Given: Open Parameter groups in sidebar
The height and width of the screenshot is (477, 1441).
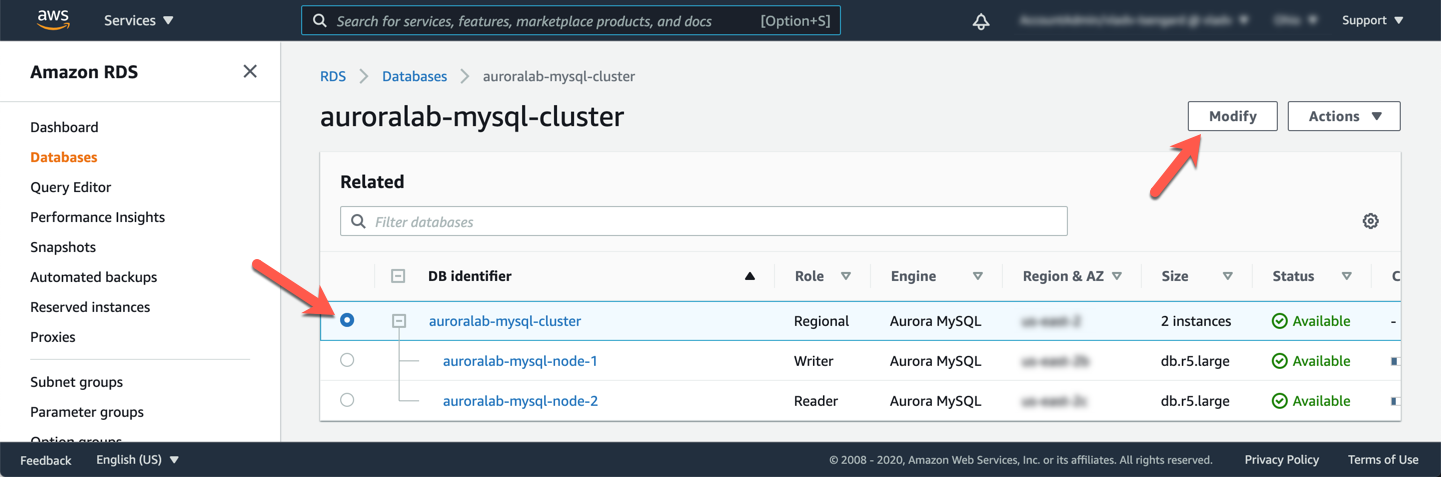Looking at the screenshot, I should click(87, 412).
